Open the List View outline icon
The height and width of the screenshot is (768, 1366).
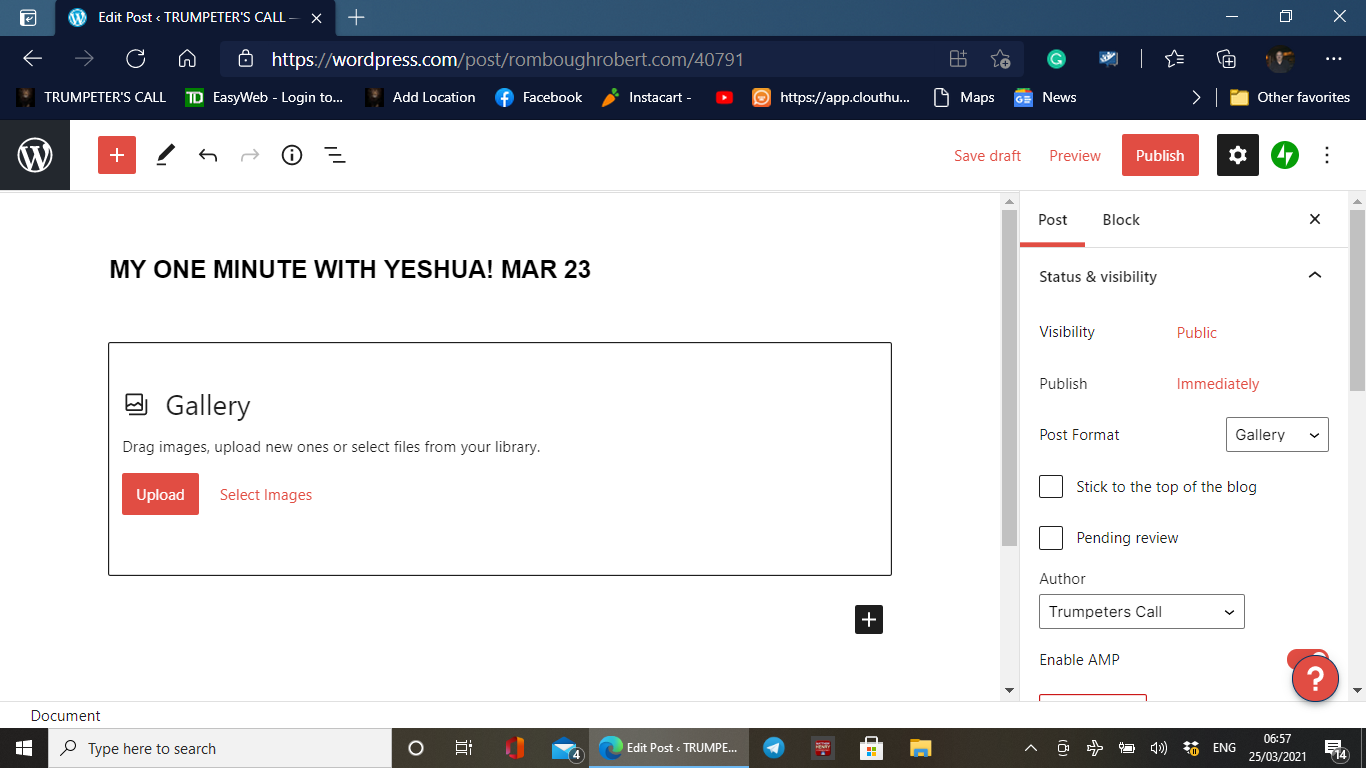(335, 155)
